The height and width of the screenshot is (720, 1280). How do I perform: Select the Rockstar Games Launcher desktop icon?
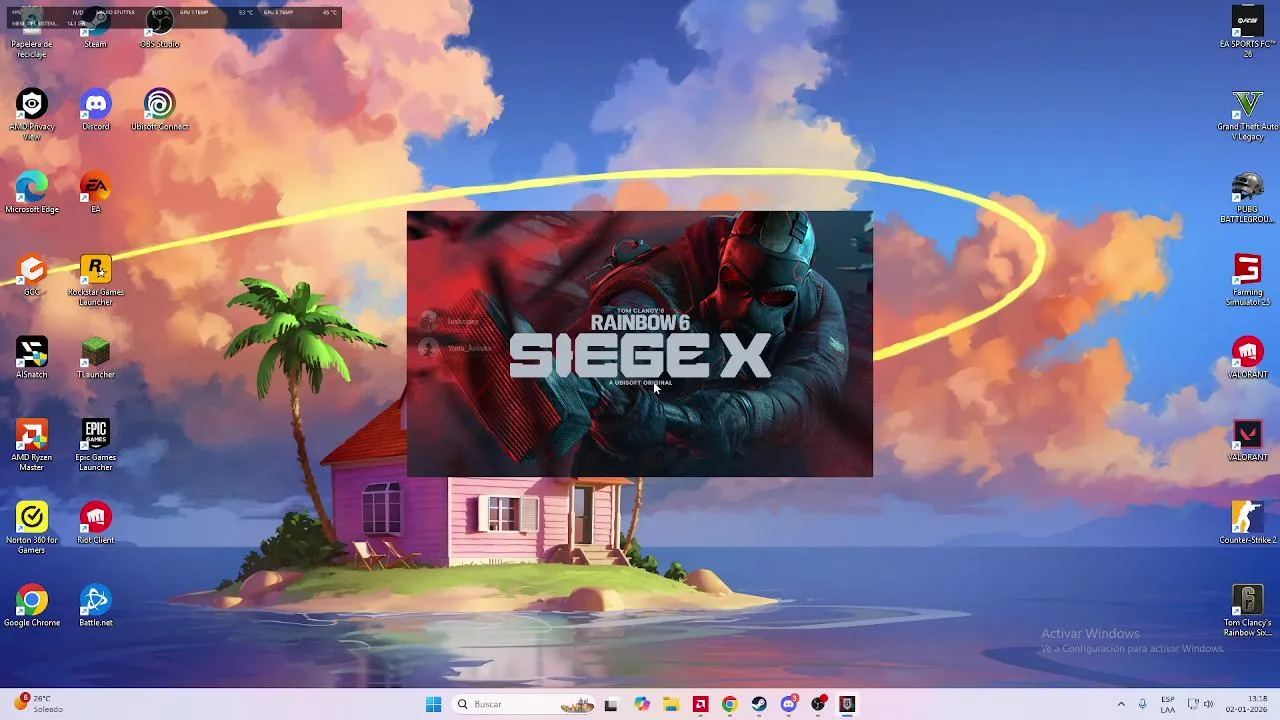point(96,280)
